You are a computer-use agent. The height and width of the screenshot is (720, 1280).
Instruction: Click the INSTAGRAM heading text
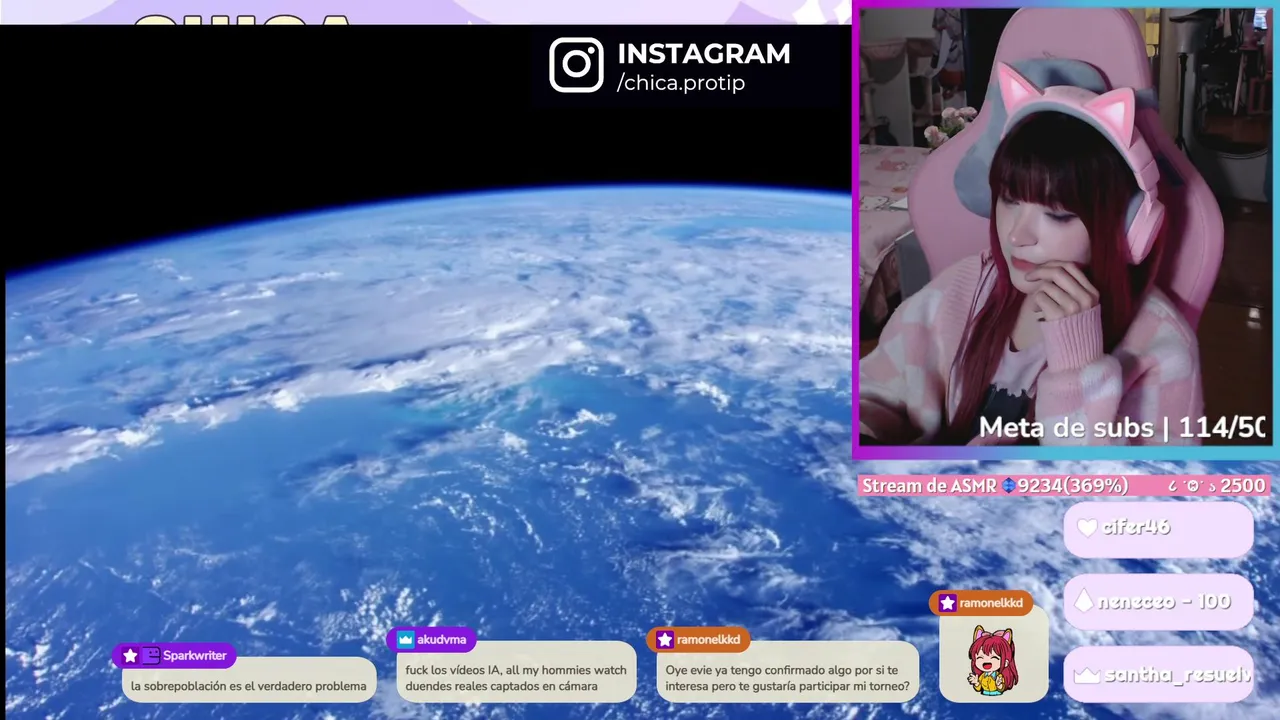[x=704, y=54]
